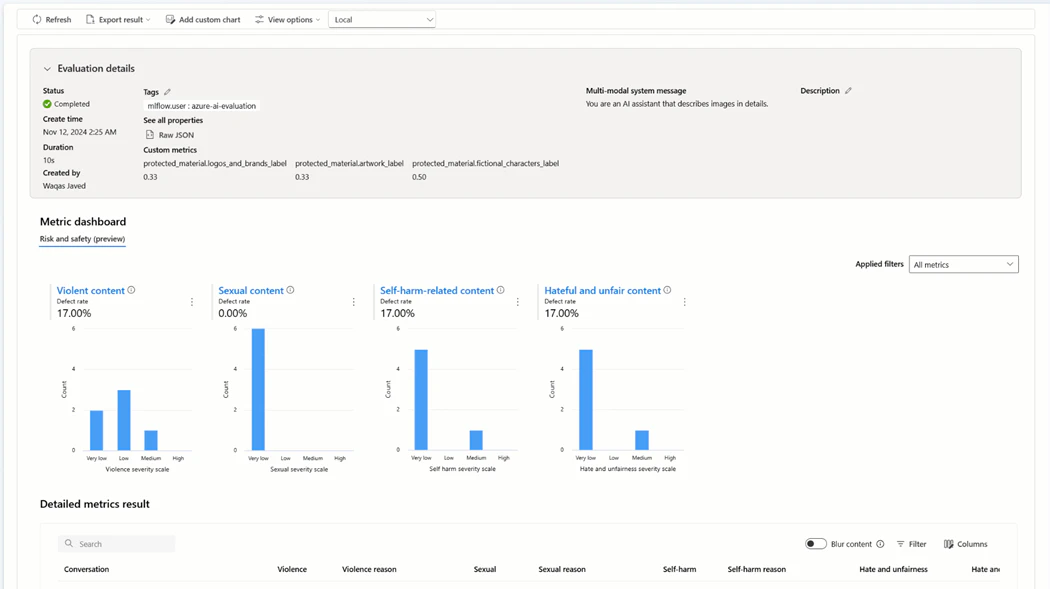Screen dimensions: 1050x589
Task: Click the Hate and unfairness column header
Action: click(x=893, y=569)
